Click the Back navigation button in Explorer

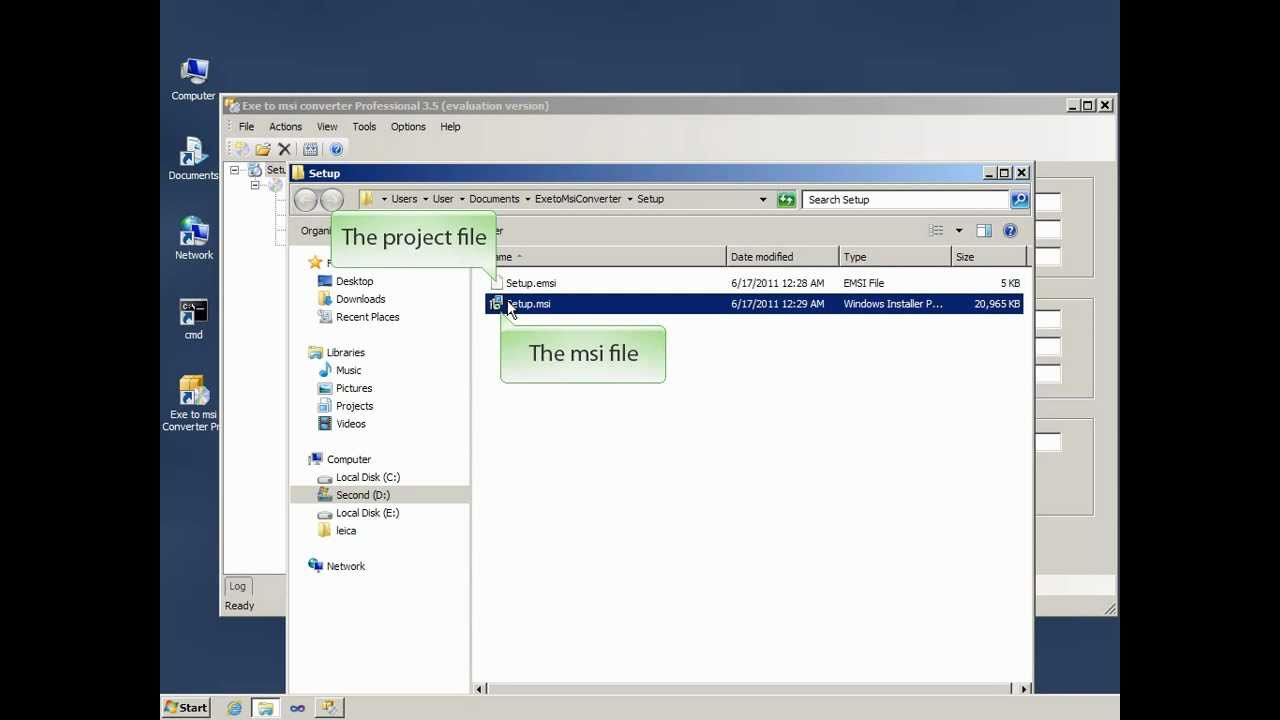(x=307, y=199)
